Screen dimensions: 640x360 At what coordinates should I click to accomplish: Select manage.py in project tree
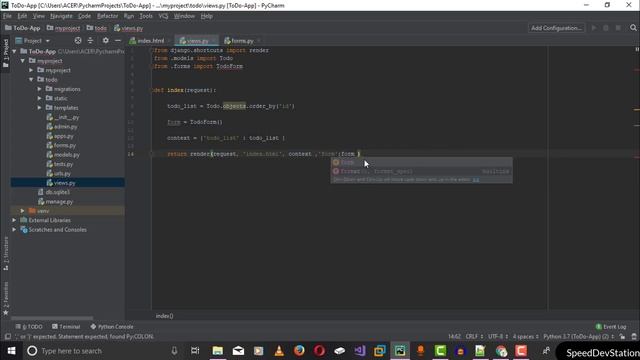click(55, 202)
